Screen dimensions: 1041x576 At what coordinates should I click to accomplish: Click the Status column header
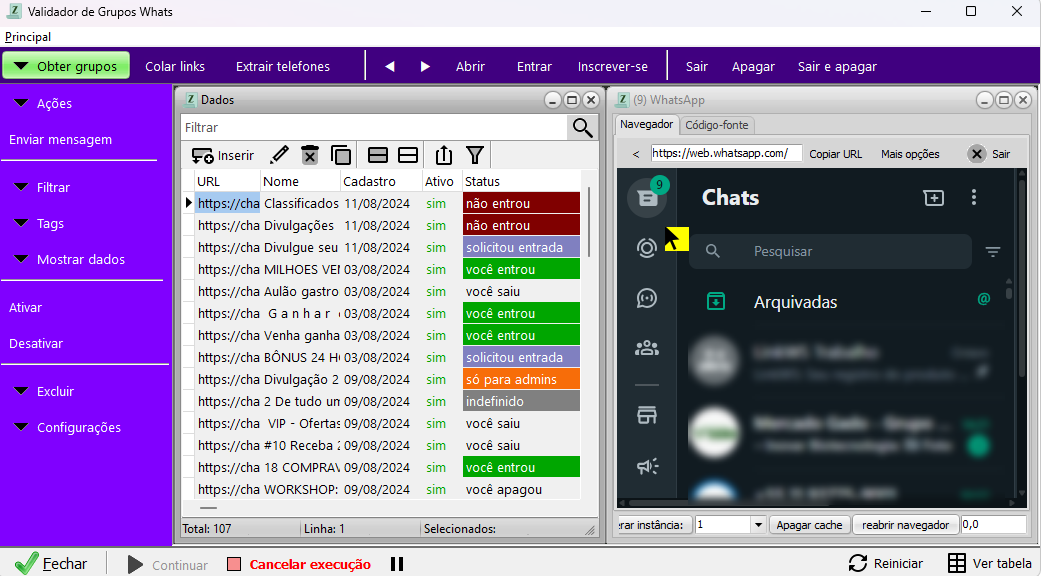point(521,181)
